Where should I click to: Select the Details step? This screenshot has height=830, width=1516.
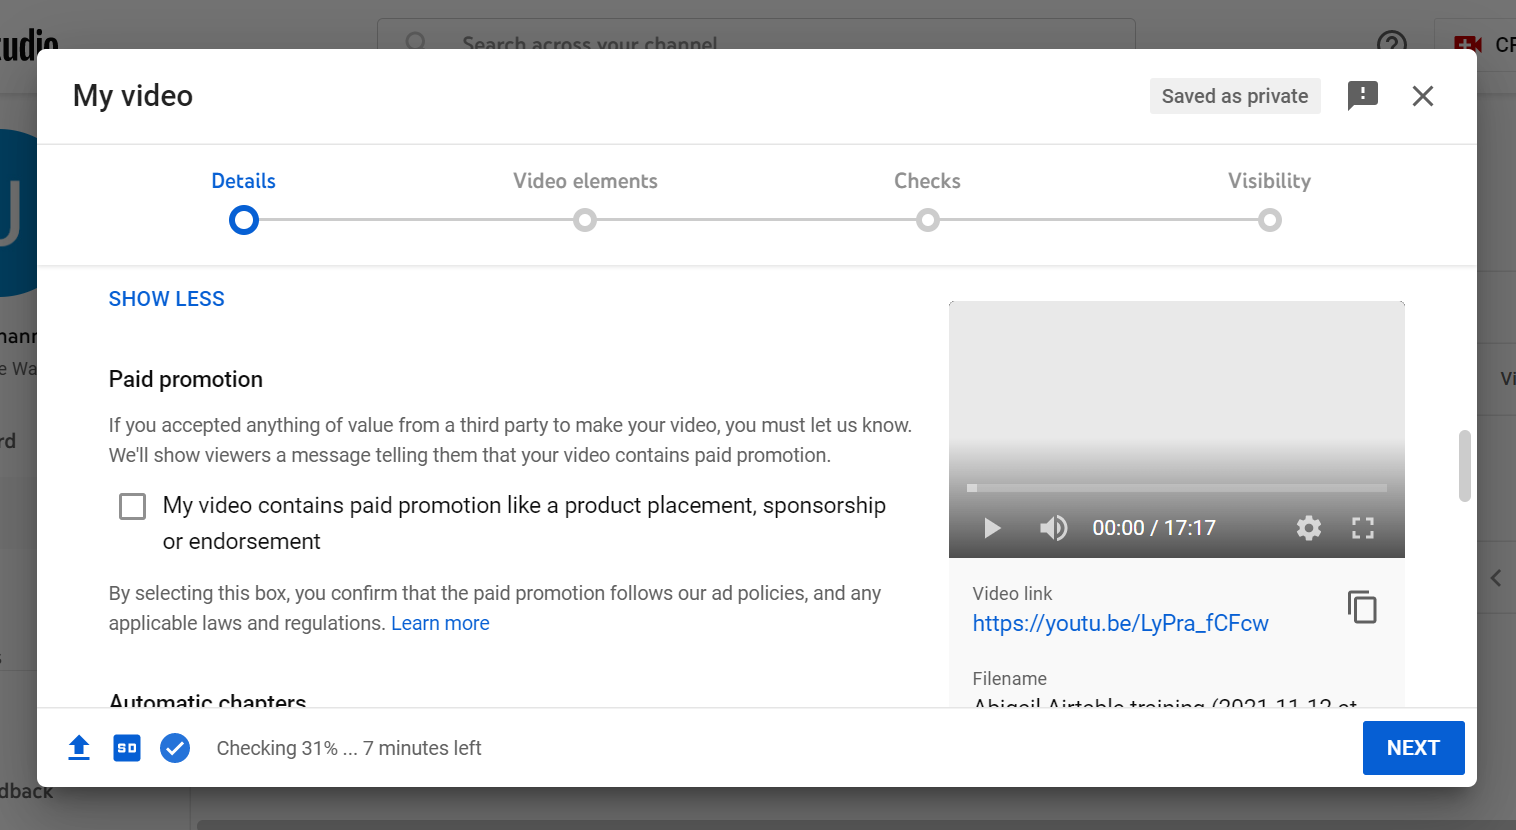[243, 219]
